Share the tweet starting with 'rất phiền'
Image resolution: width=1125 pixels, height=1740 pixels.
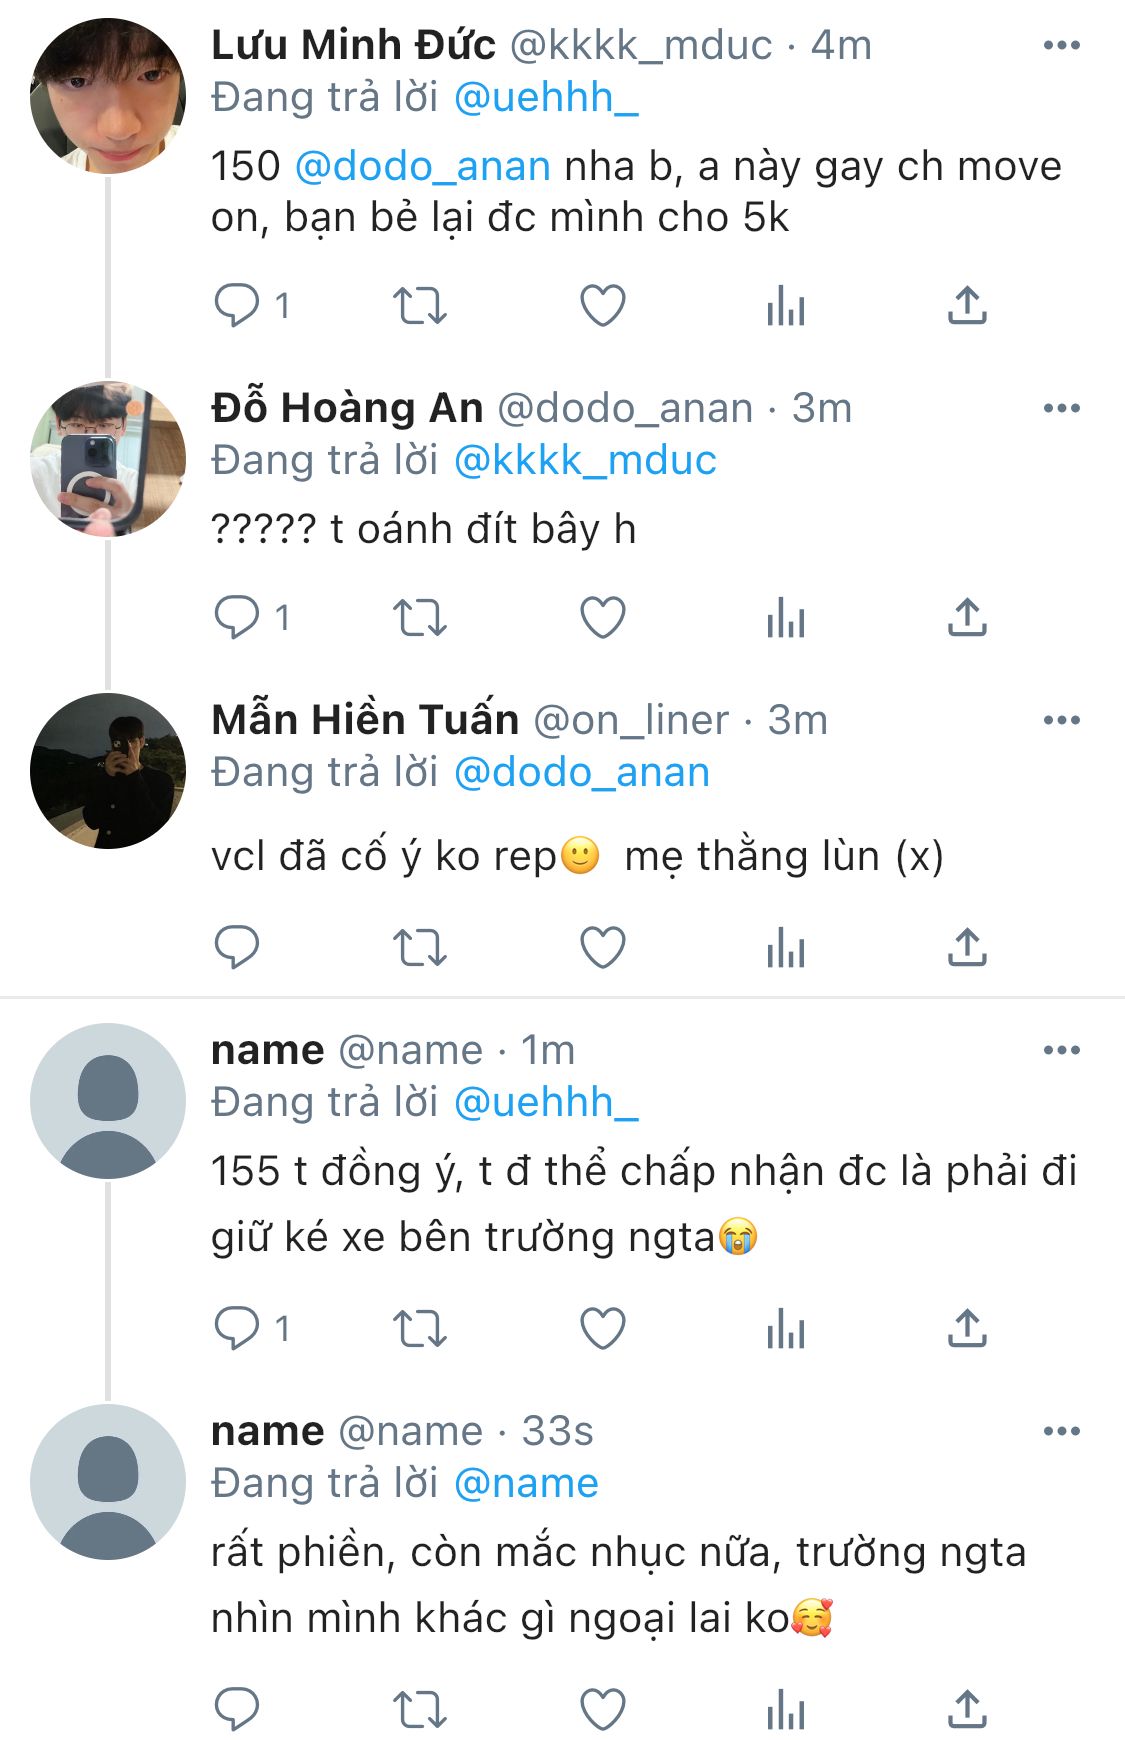(967, 1709)
